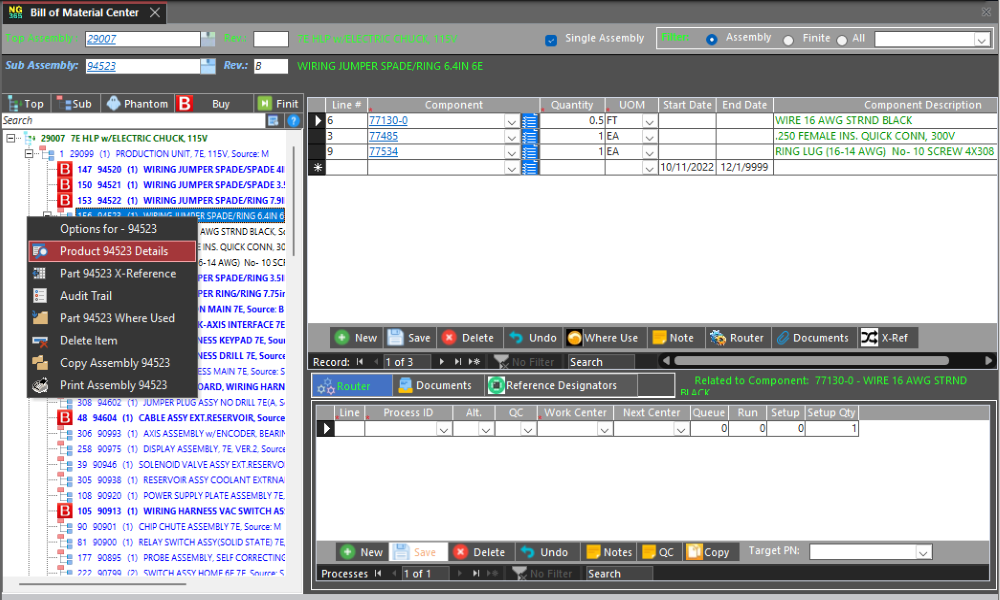Collapse the 29007 top assembly tree node
The image size is (1000, 600).
[x=11, y=138]
